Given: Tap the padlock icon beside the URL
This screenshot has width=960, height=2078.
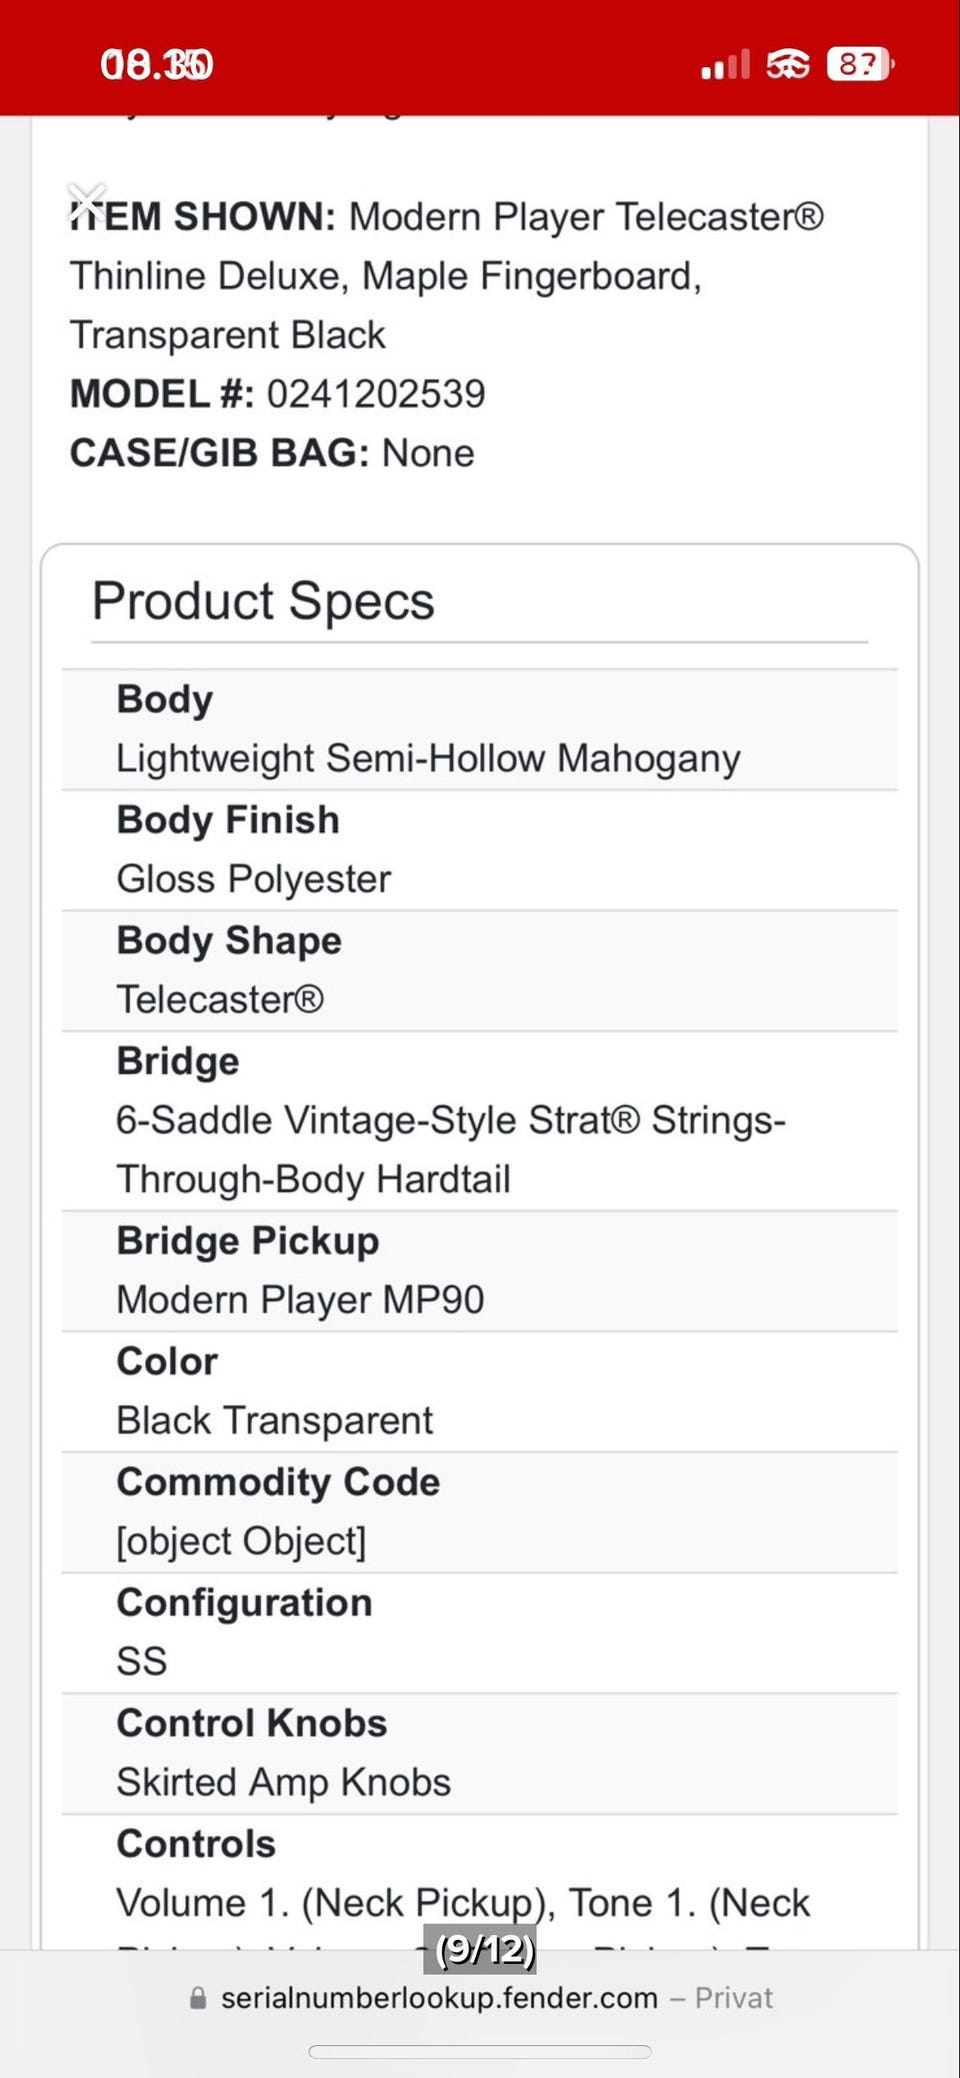Looking at the screenshot, I should pyautogui.click(x=198, y=1997).
